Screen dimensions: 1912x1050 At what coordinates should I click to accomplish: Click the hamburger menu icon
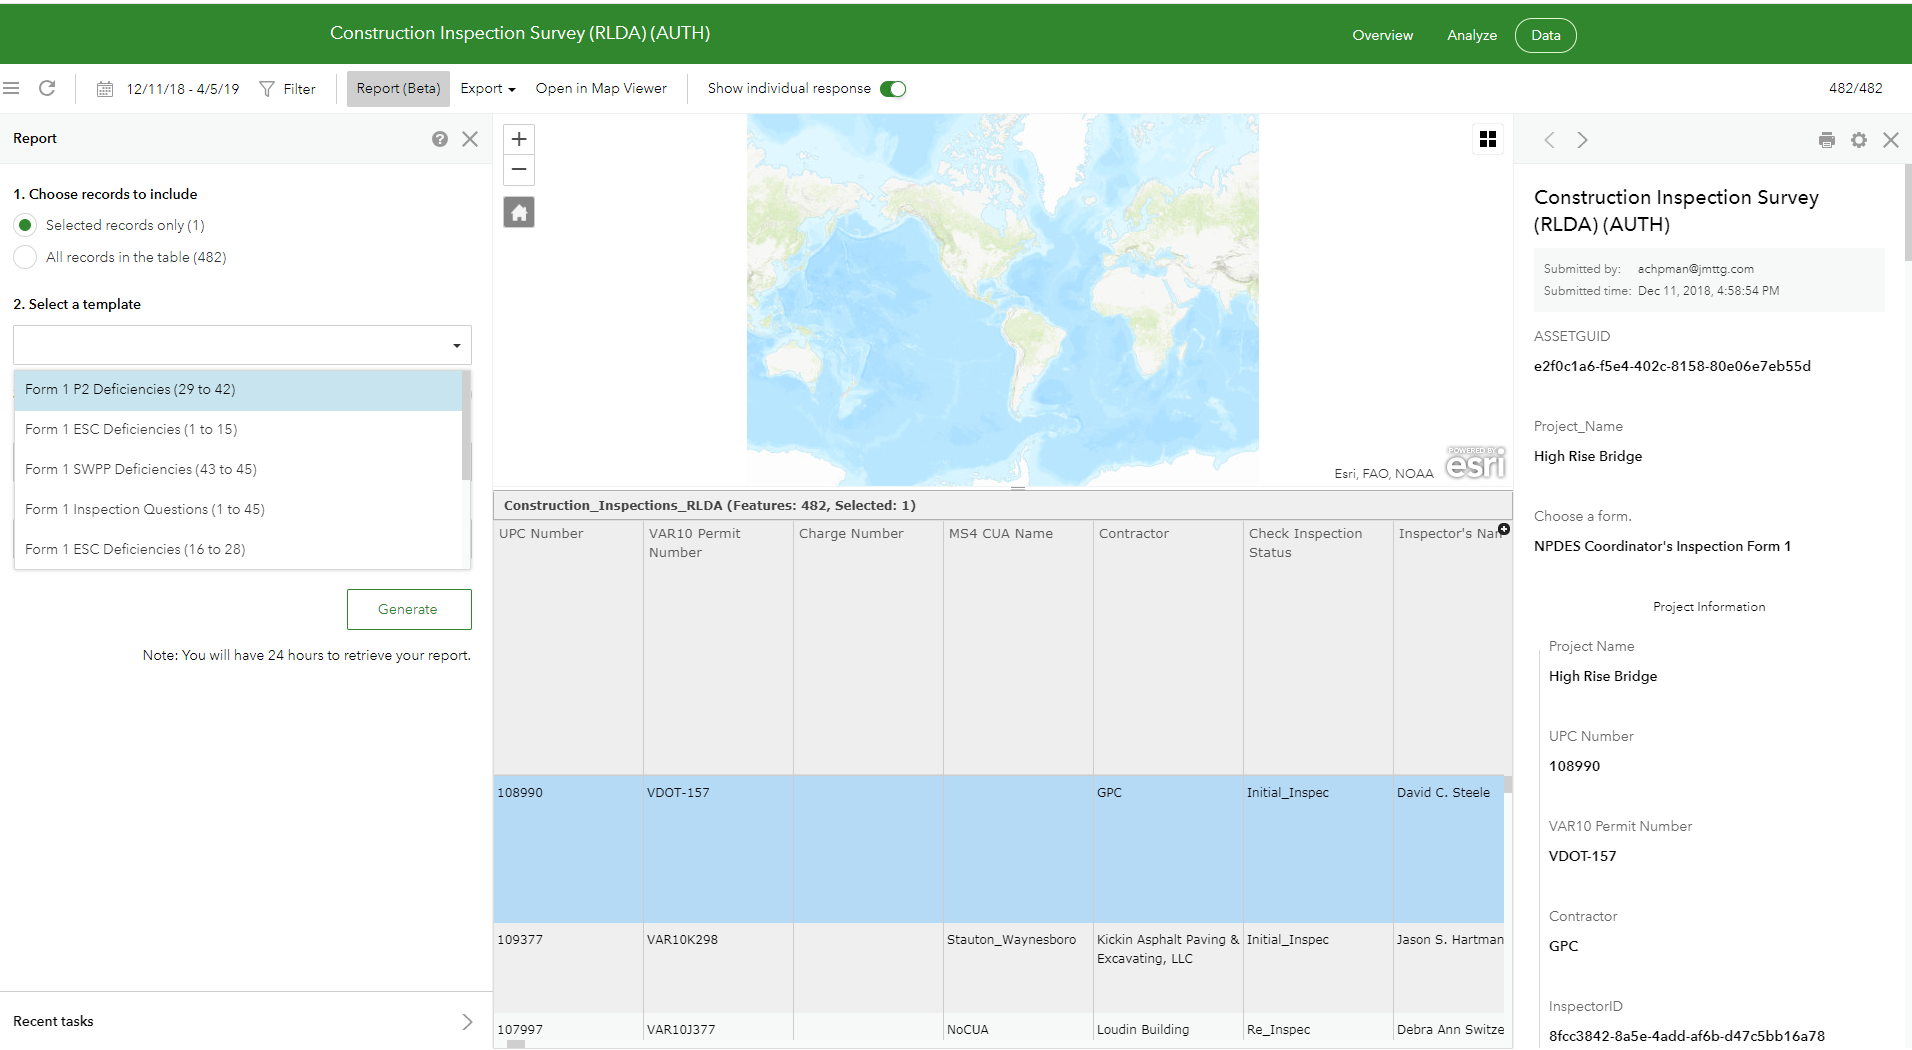point(11,88)
